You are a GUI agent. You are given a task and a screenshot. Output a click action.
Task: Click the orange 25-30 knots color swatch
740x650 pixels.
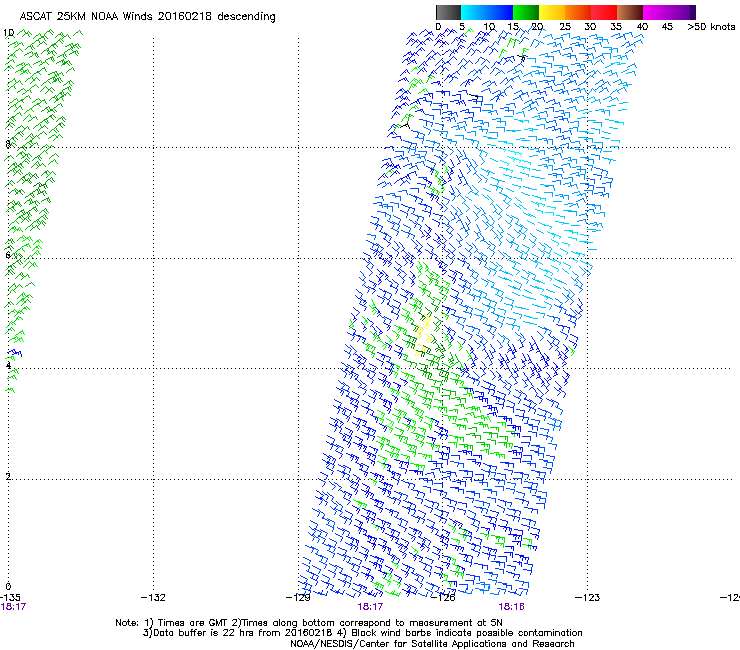click(x=578, y=12)
